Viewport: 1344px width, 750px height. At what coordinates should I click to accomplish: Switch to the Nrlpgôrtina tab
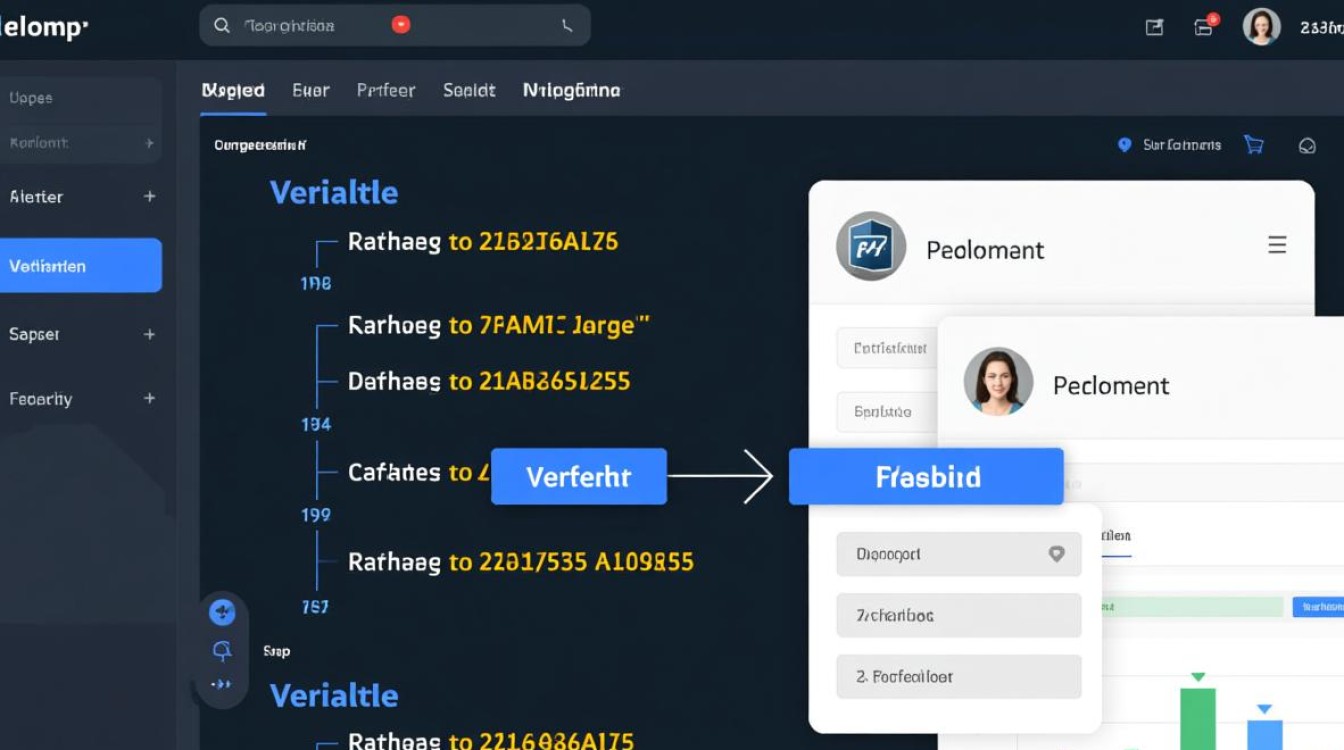pos(571,90)
